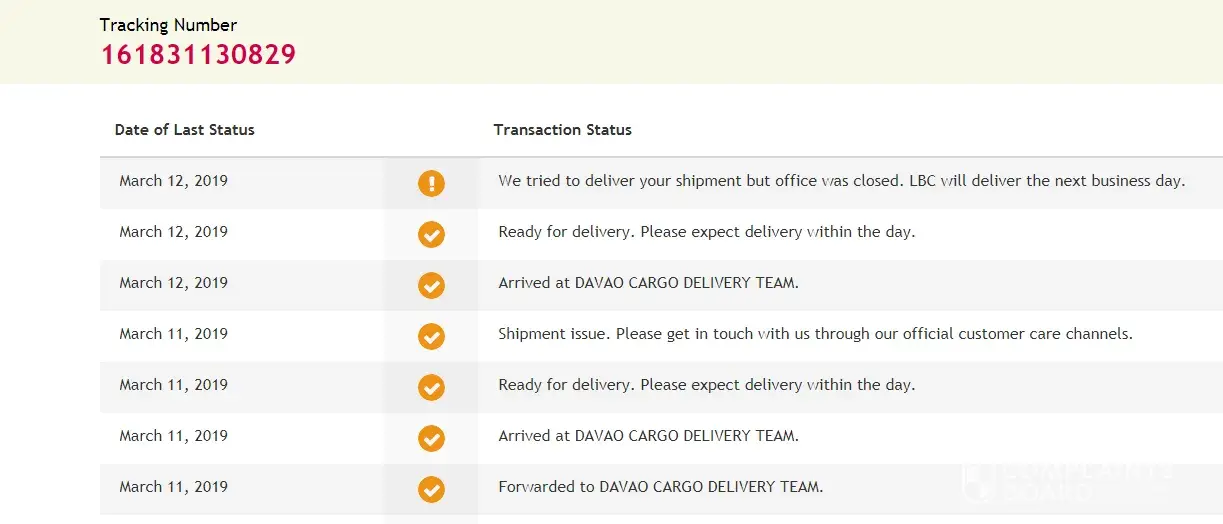Click the checkmark beside March 11 'Arrived at DAVAO'
This screenshot has height=524, width=1223.
pyautogui.click(x=431, y=438)
